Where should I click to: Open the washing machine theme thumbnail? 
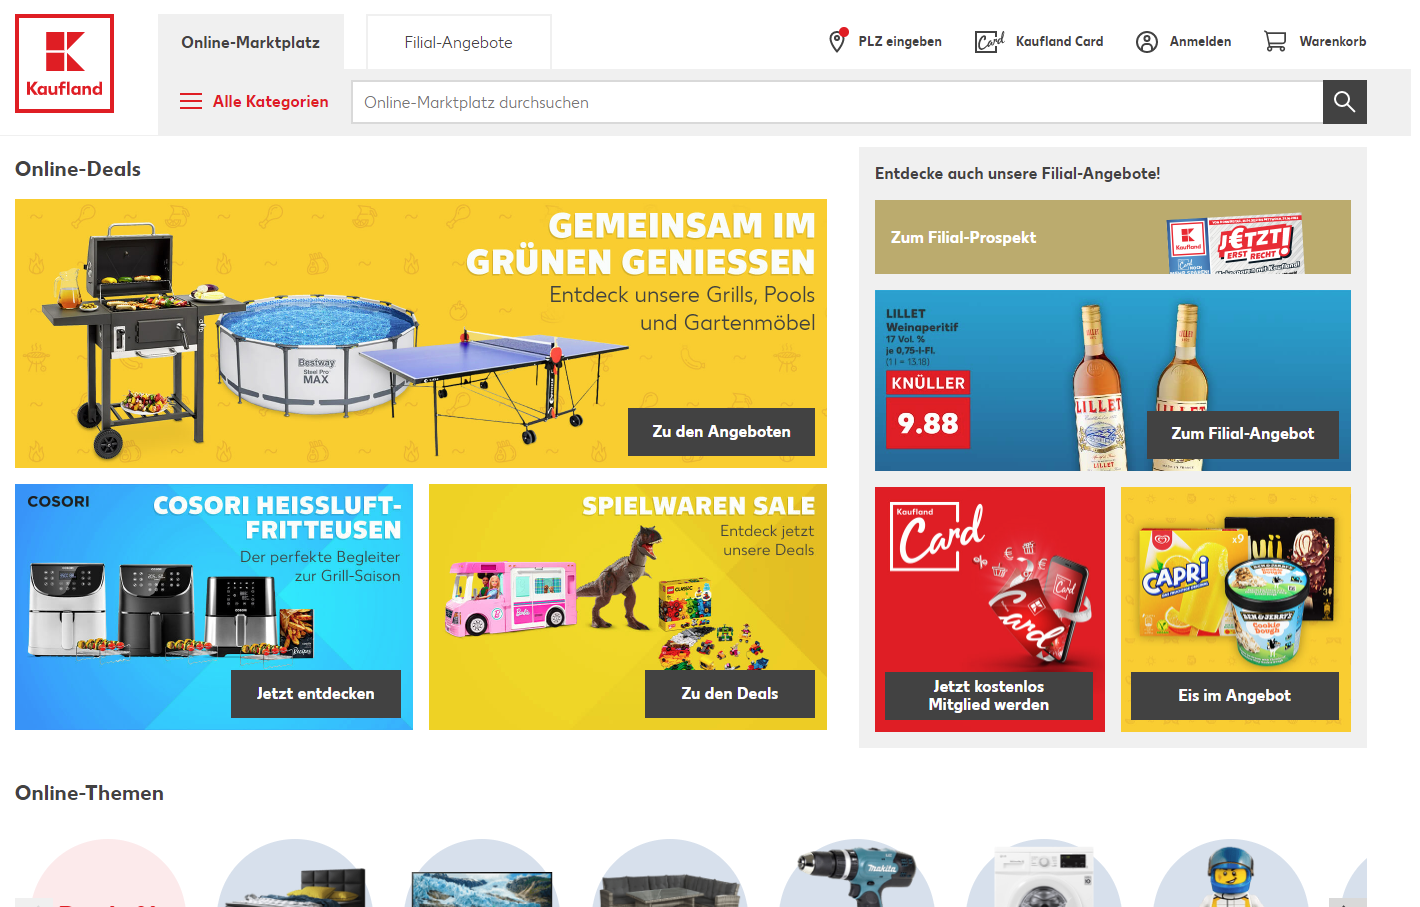(x=1044, y=874)
